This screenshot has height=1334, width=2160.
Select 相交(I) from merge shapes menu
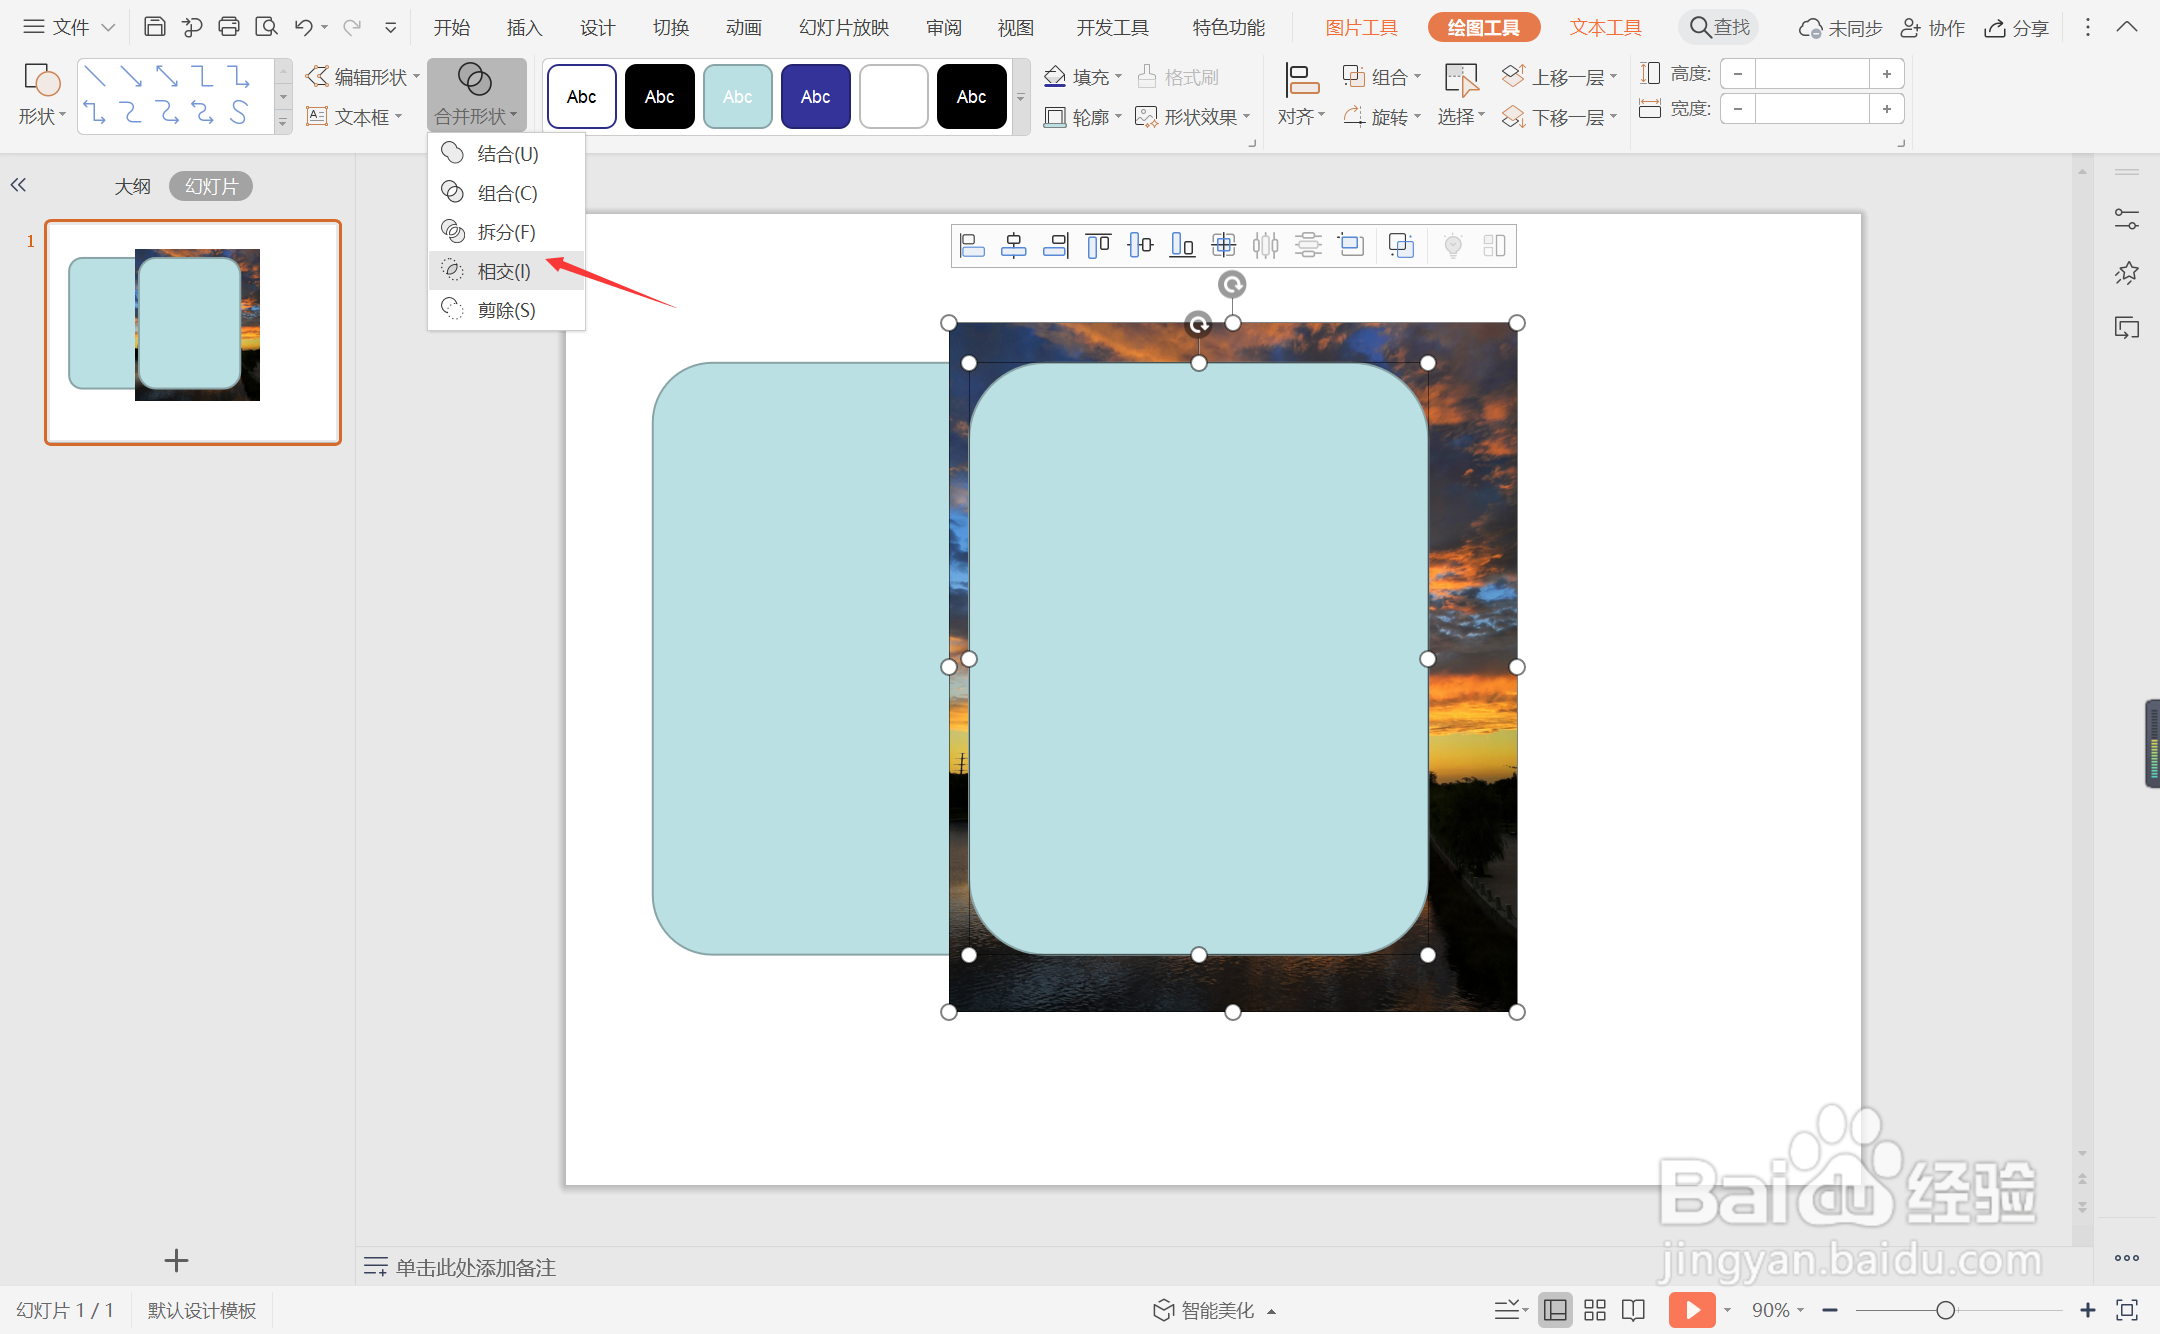point(504,271)
